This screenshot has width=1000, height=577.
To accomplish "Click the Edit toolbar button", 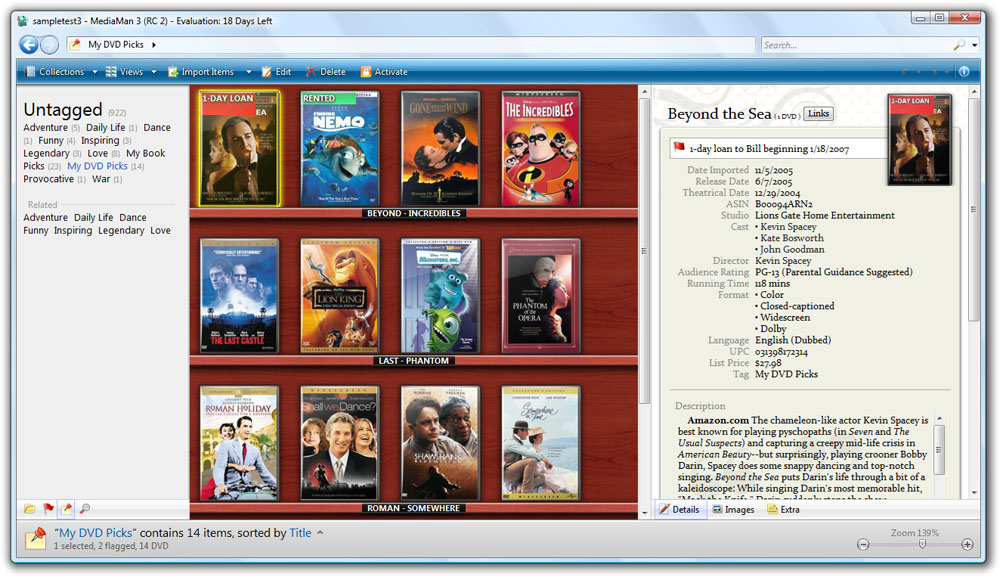I will click(x=277, y=72).
